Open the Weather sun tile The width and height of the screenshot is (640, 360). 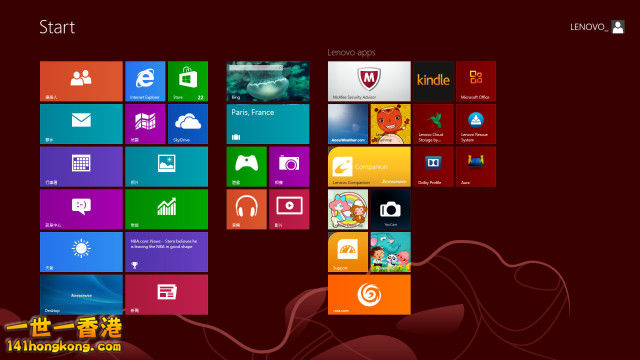[81, 252]
